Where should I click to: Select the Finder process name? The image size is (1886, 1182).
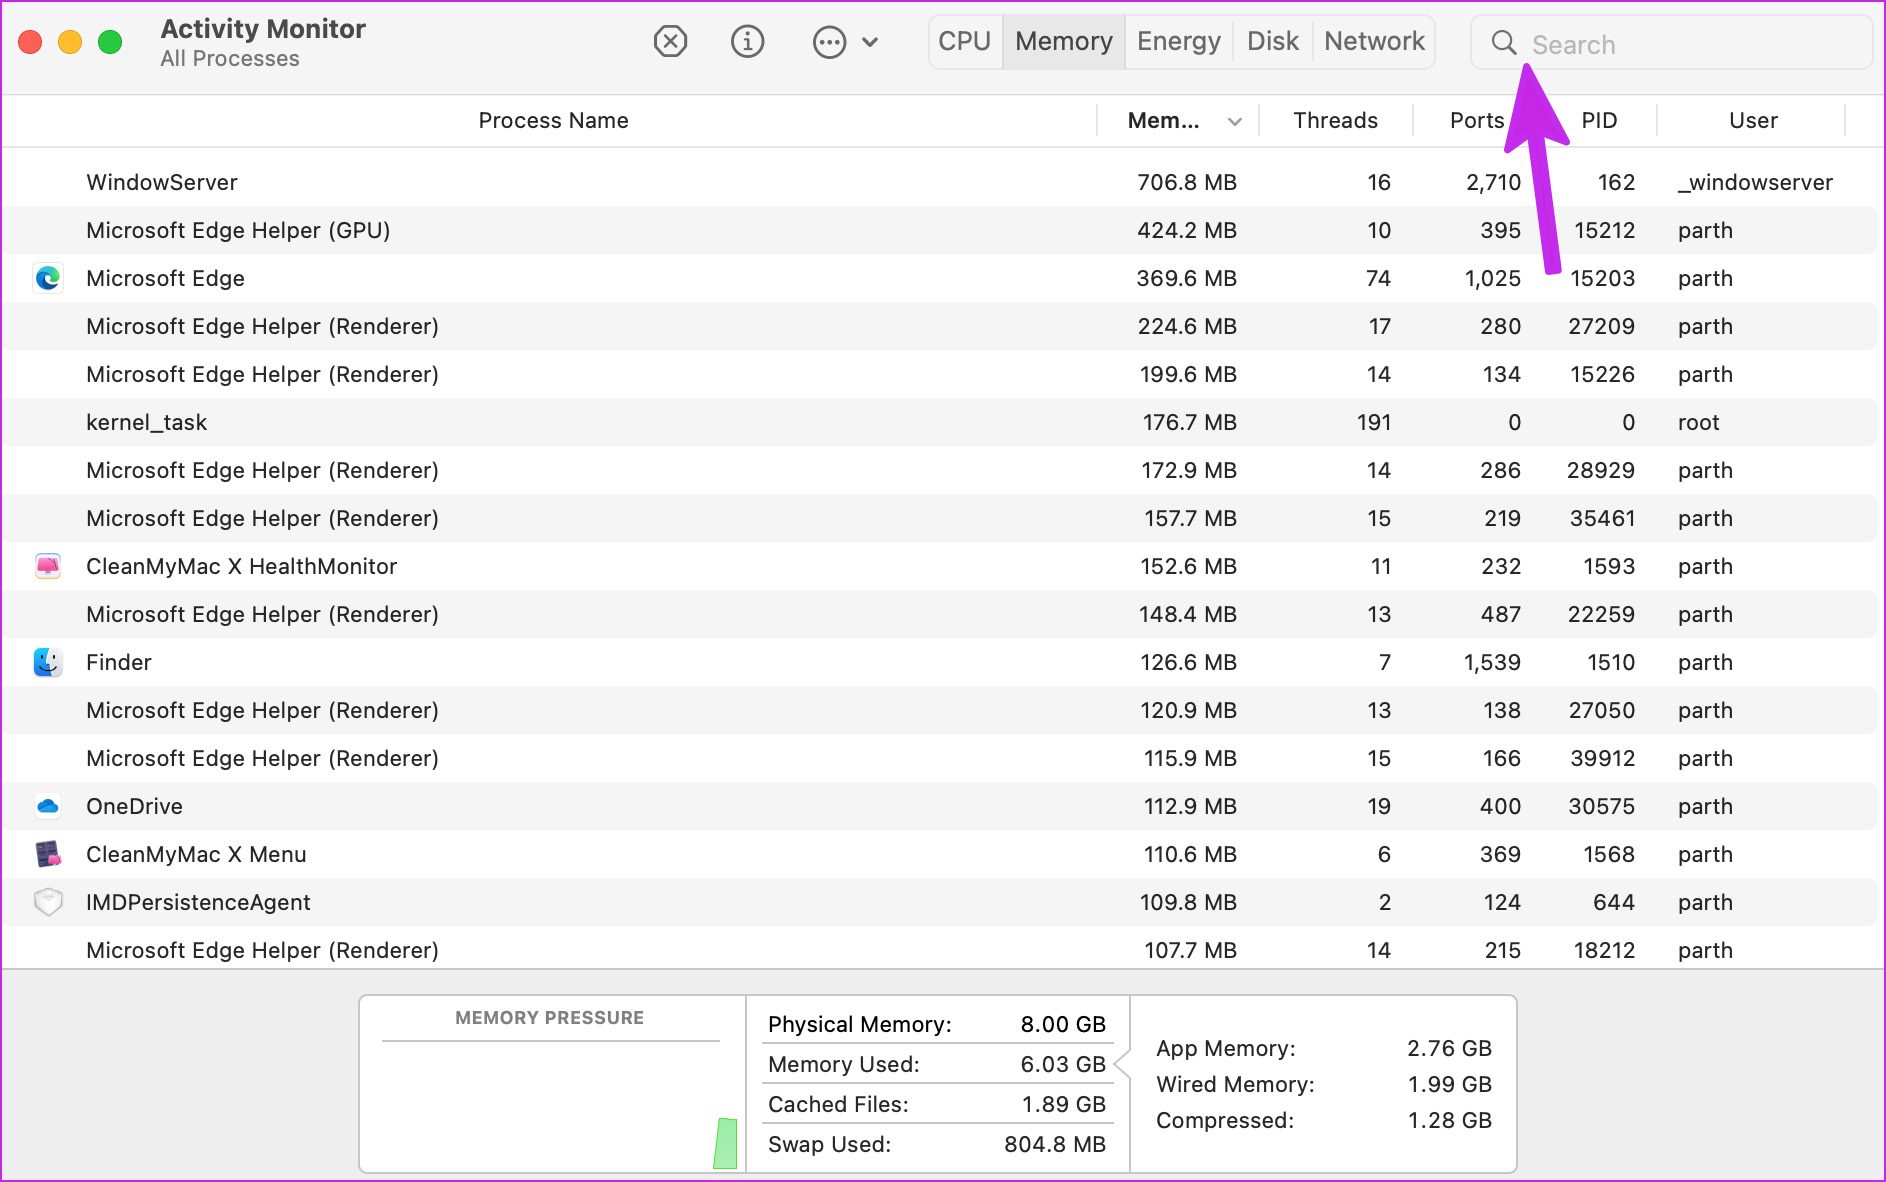(118, 662)
